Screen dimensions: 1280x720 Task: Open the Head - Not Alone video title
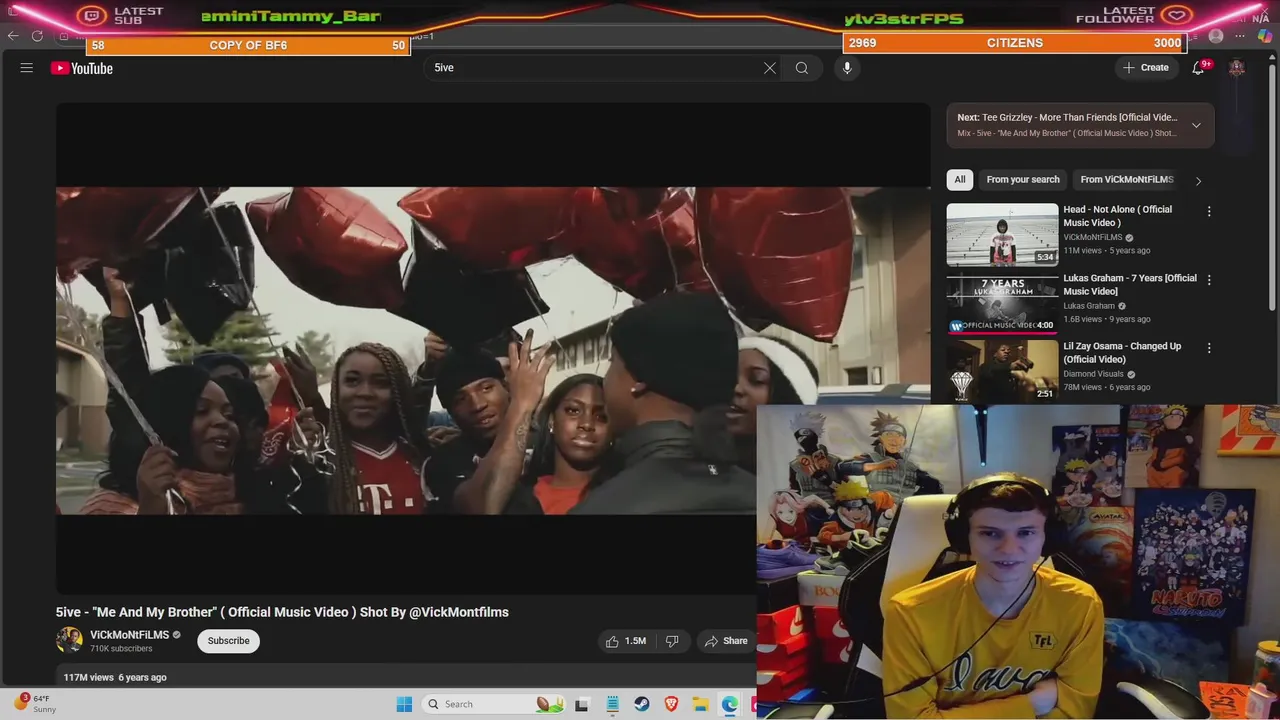(x=1118, y=216)
